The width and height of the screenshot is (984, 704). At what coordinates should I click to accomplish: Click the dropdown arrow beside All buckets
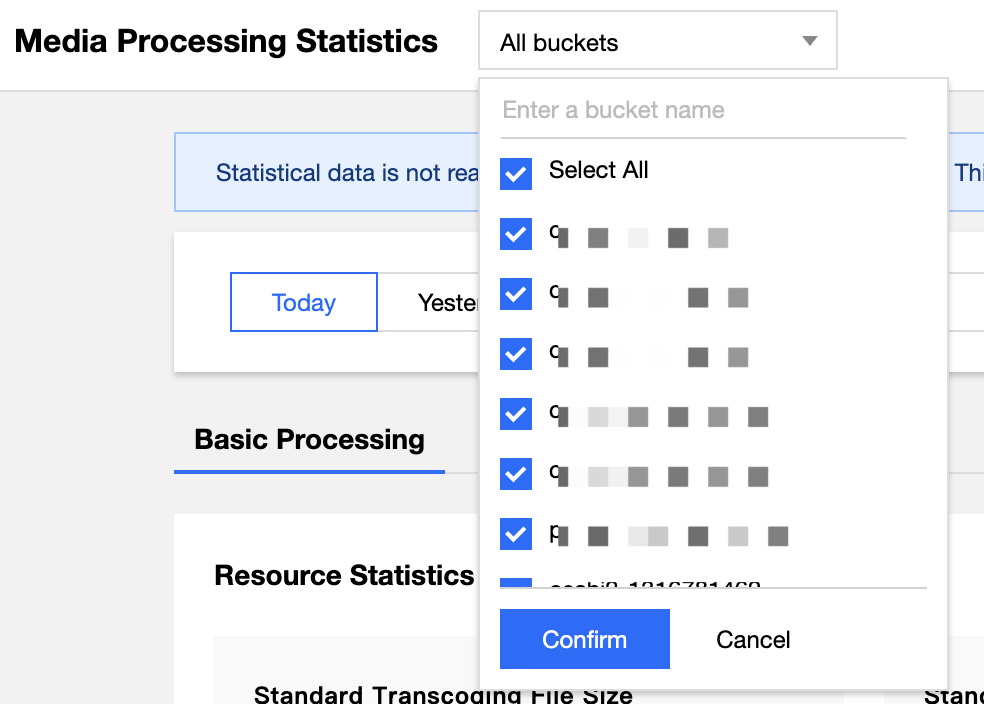click(x=810, y=42)
